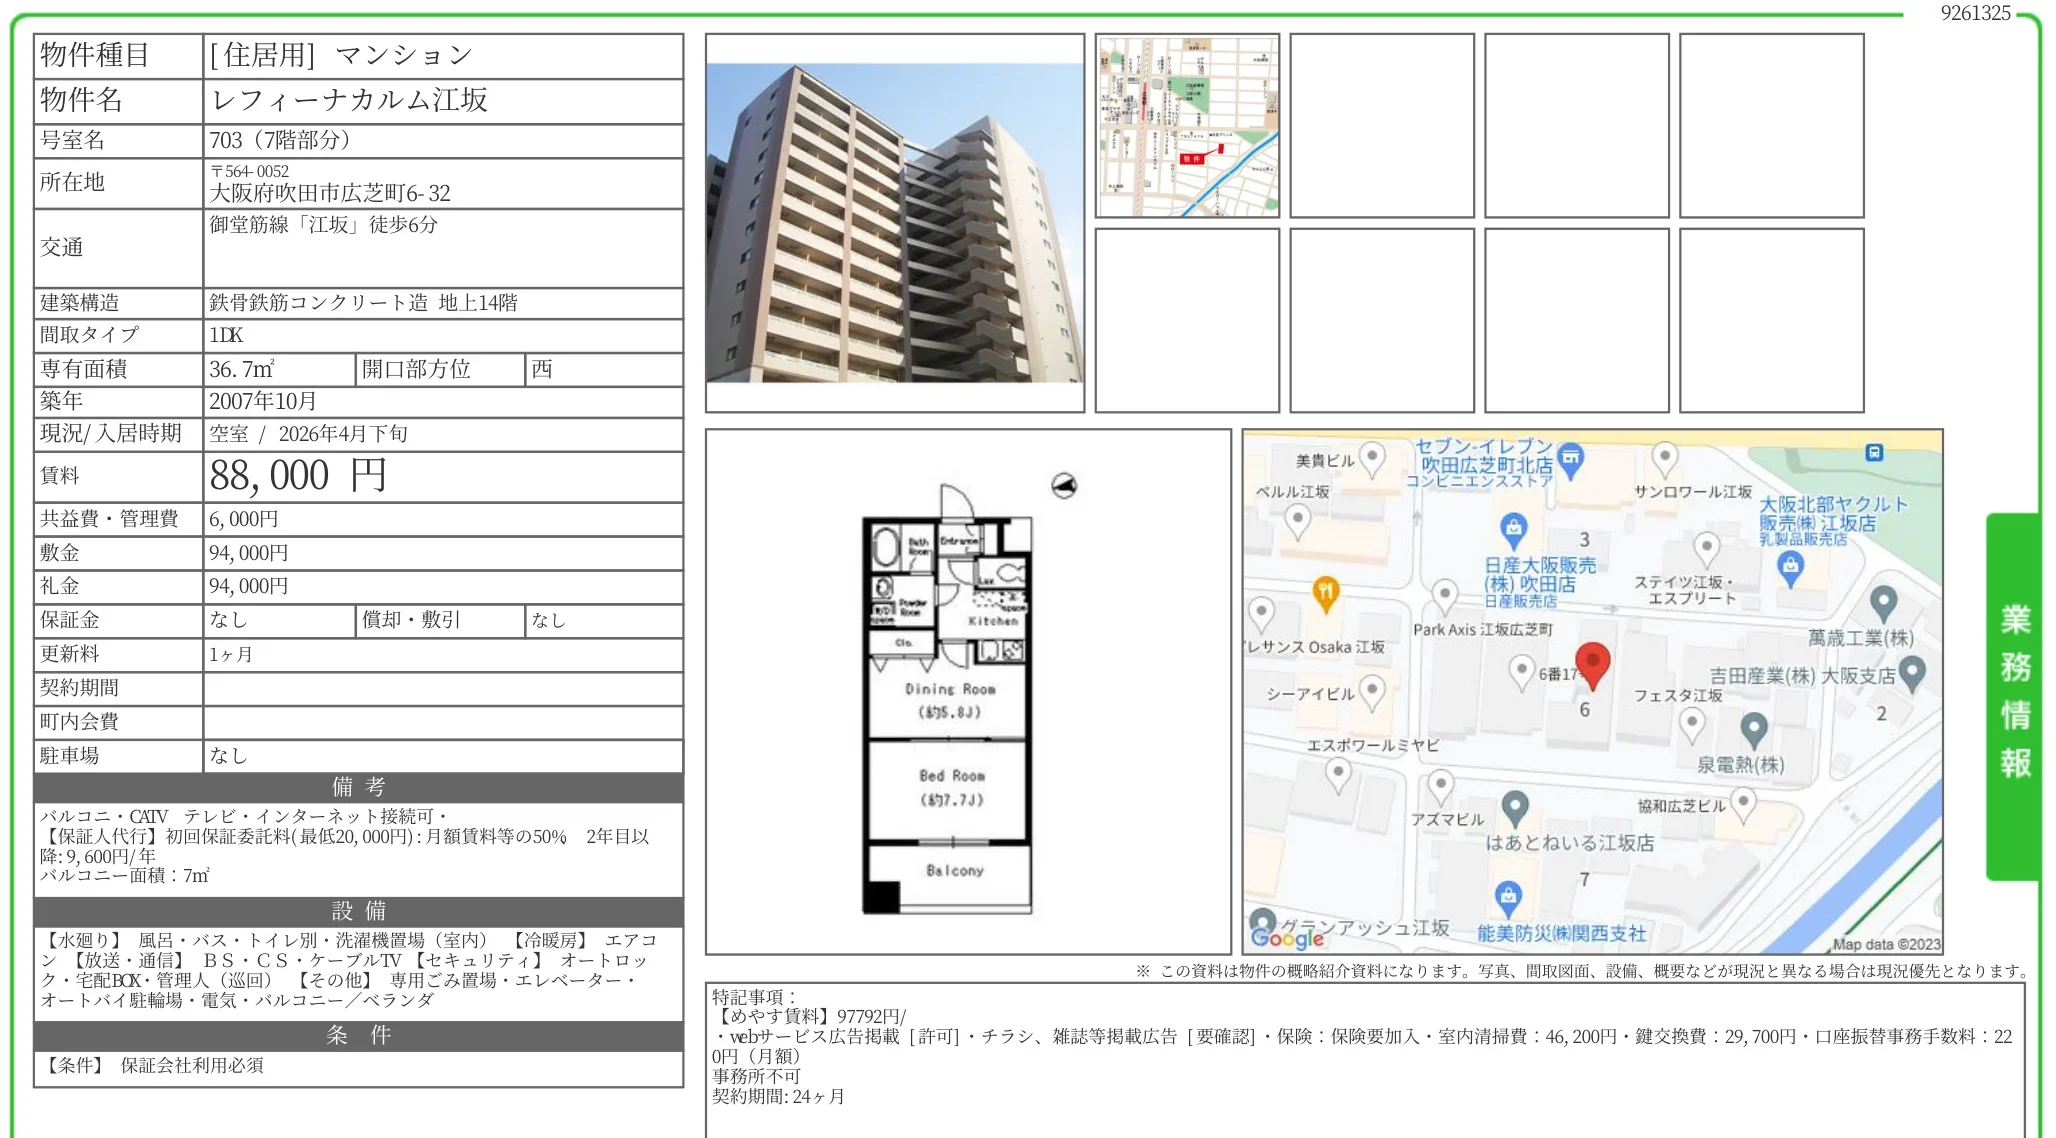
Task: Click the compass north indicator on floor plan
Action: click(1064, 486)
